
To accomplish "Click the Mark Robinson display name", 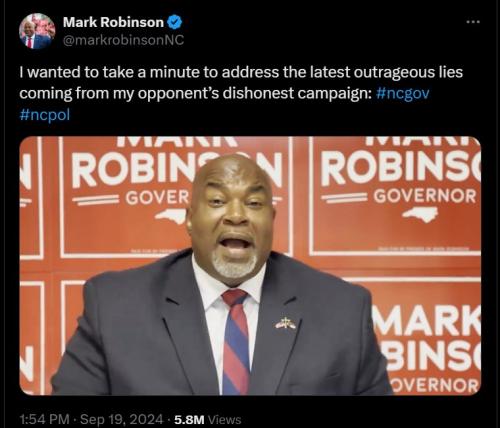I will pyautogui.click(x=113, y=22).
